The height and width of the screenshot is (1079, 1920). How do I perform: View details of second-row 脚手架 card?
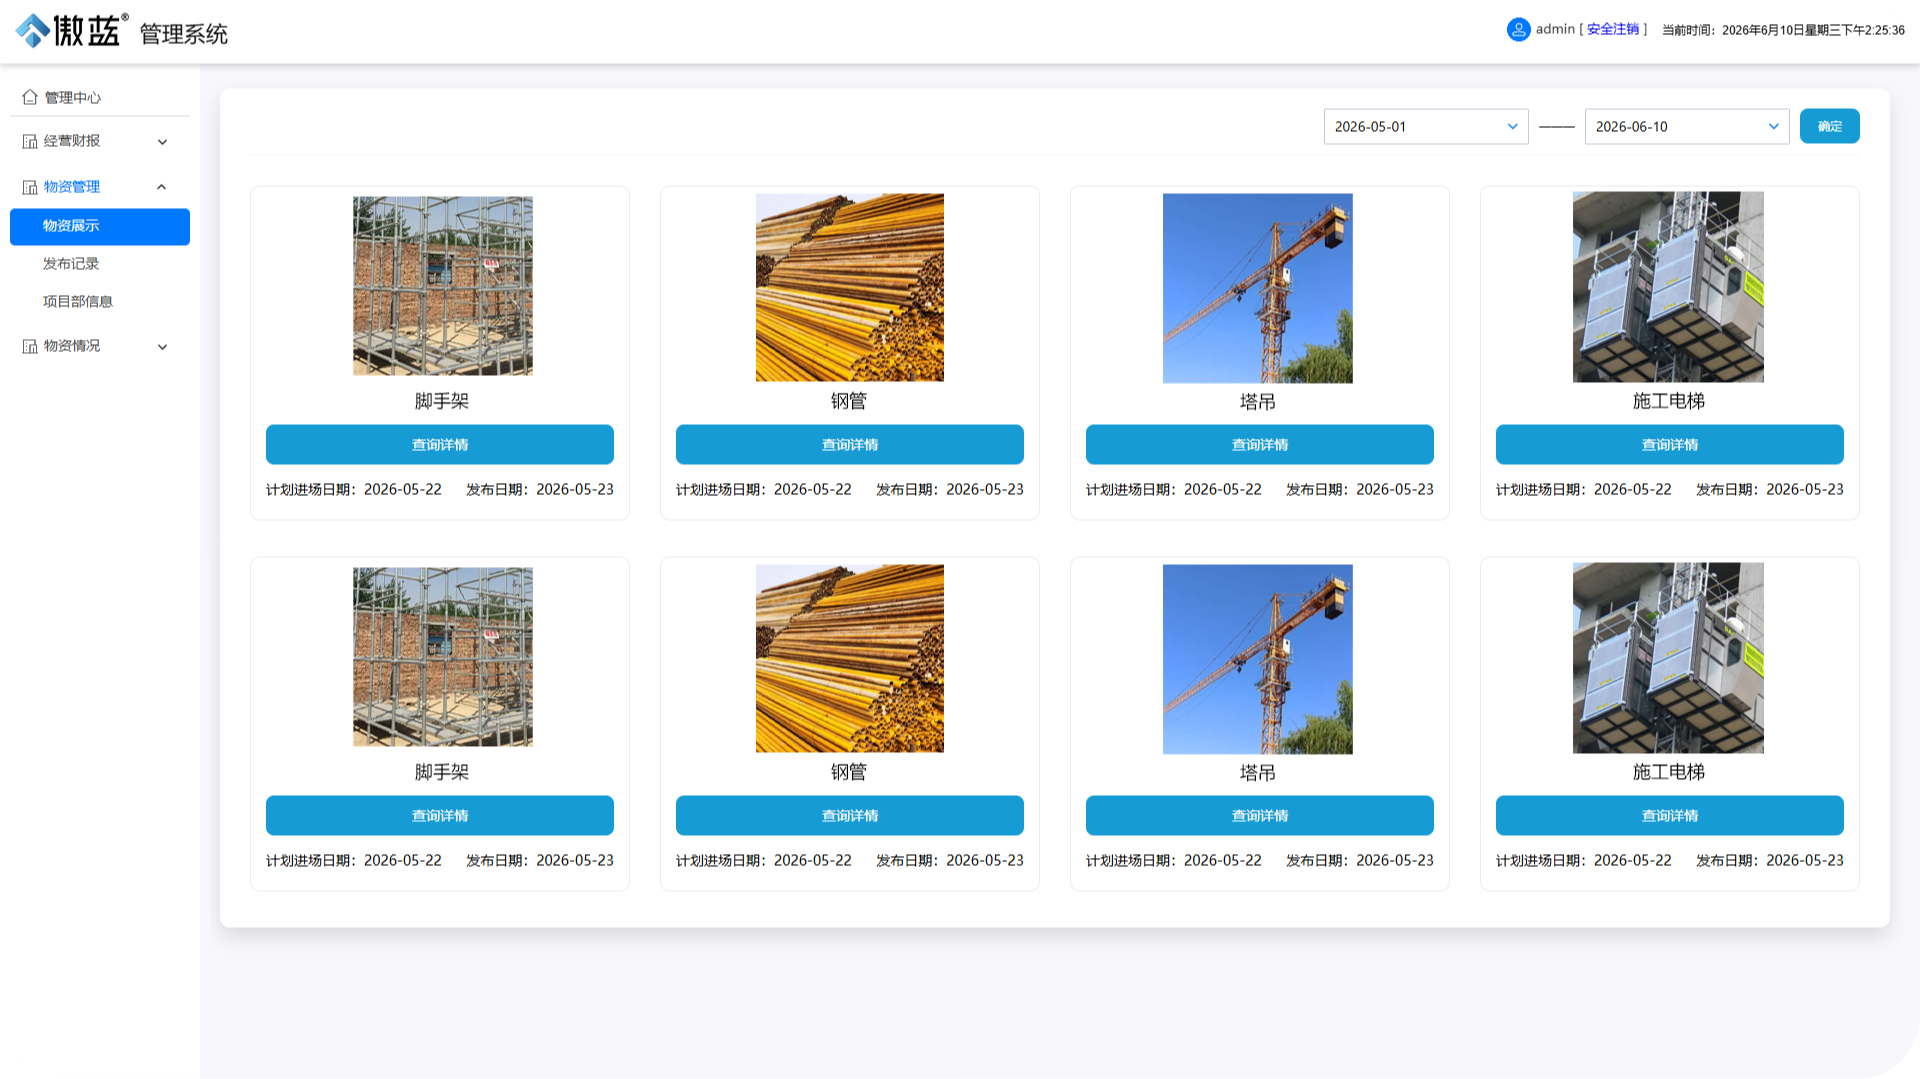(x=440, y=816)
